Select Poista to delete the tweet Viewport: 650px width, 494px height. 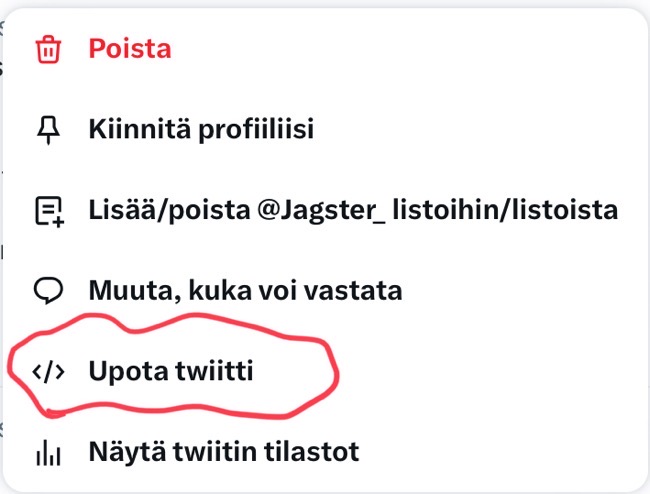point(129,48)
